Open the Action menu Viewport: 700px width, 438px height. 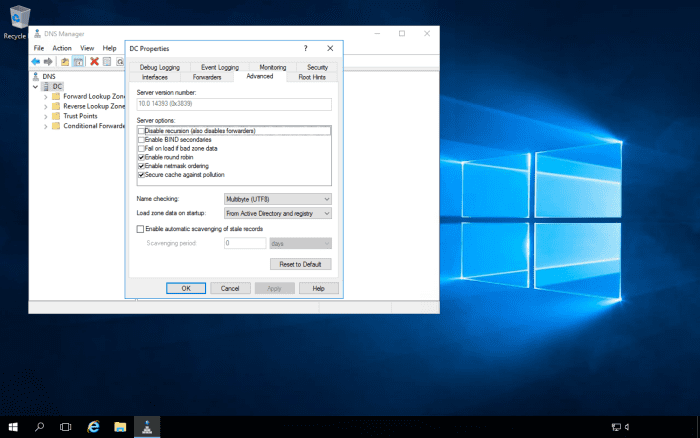(x=62, y=47)
